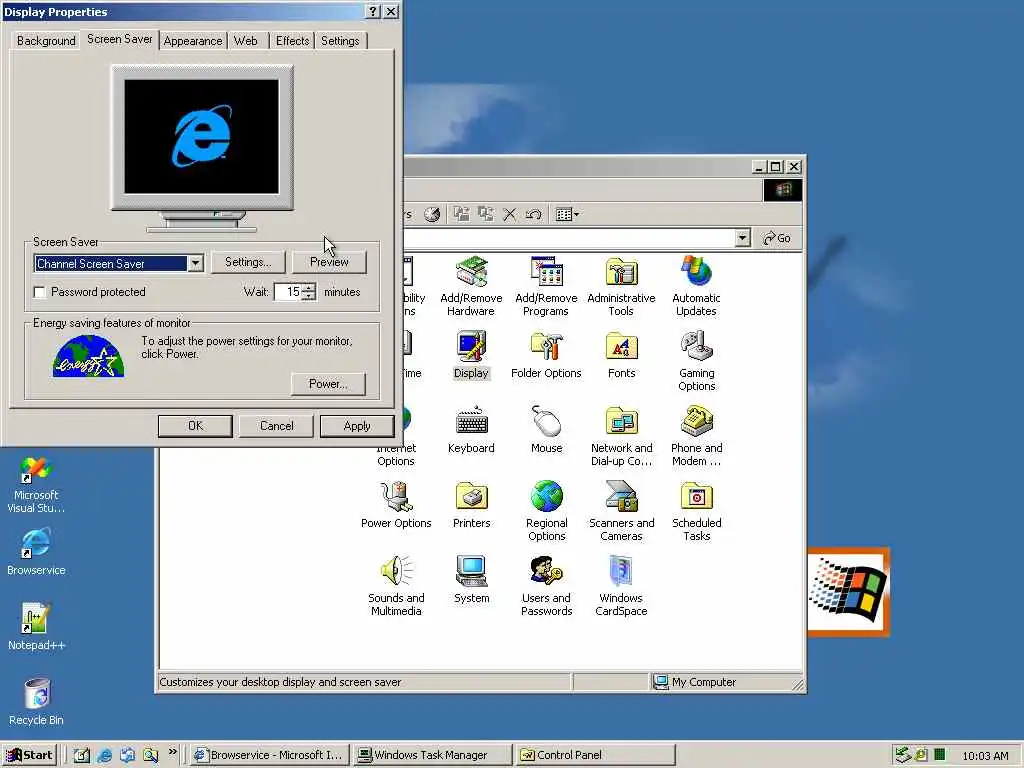Open the Add/Remove Hardware icon
This screenshot has width=1024, height=768.
471,285
